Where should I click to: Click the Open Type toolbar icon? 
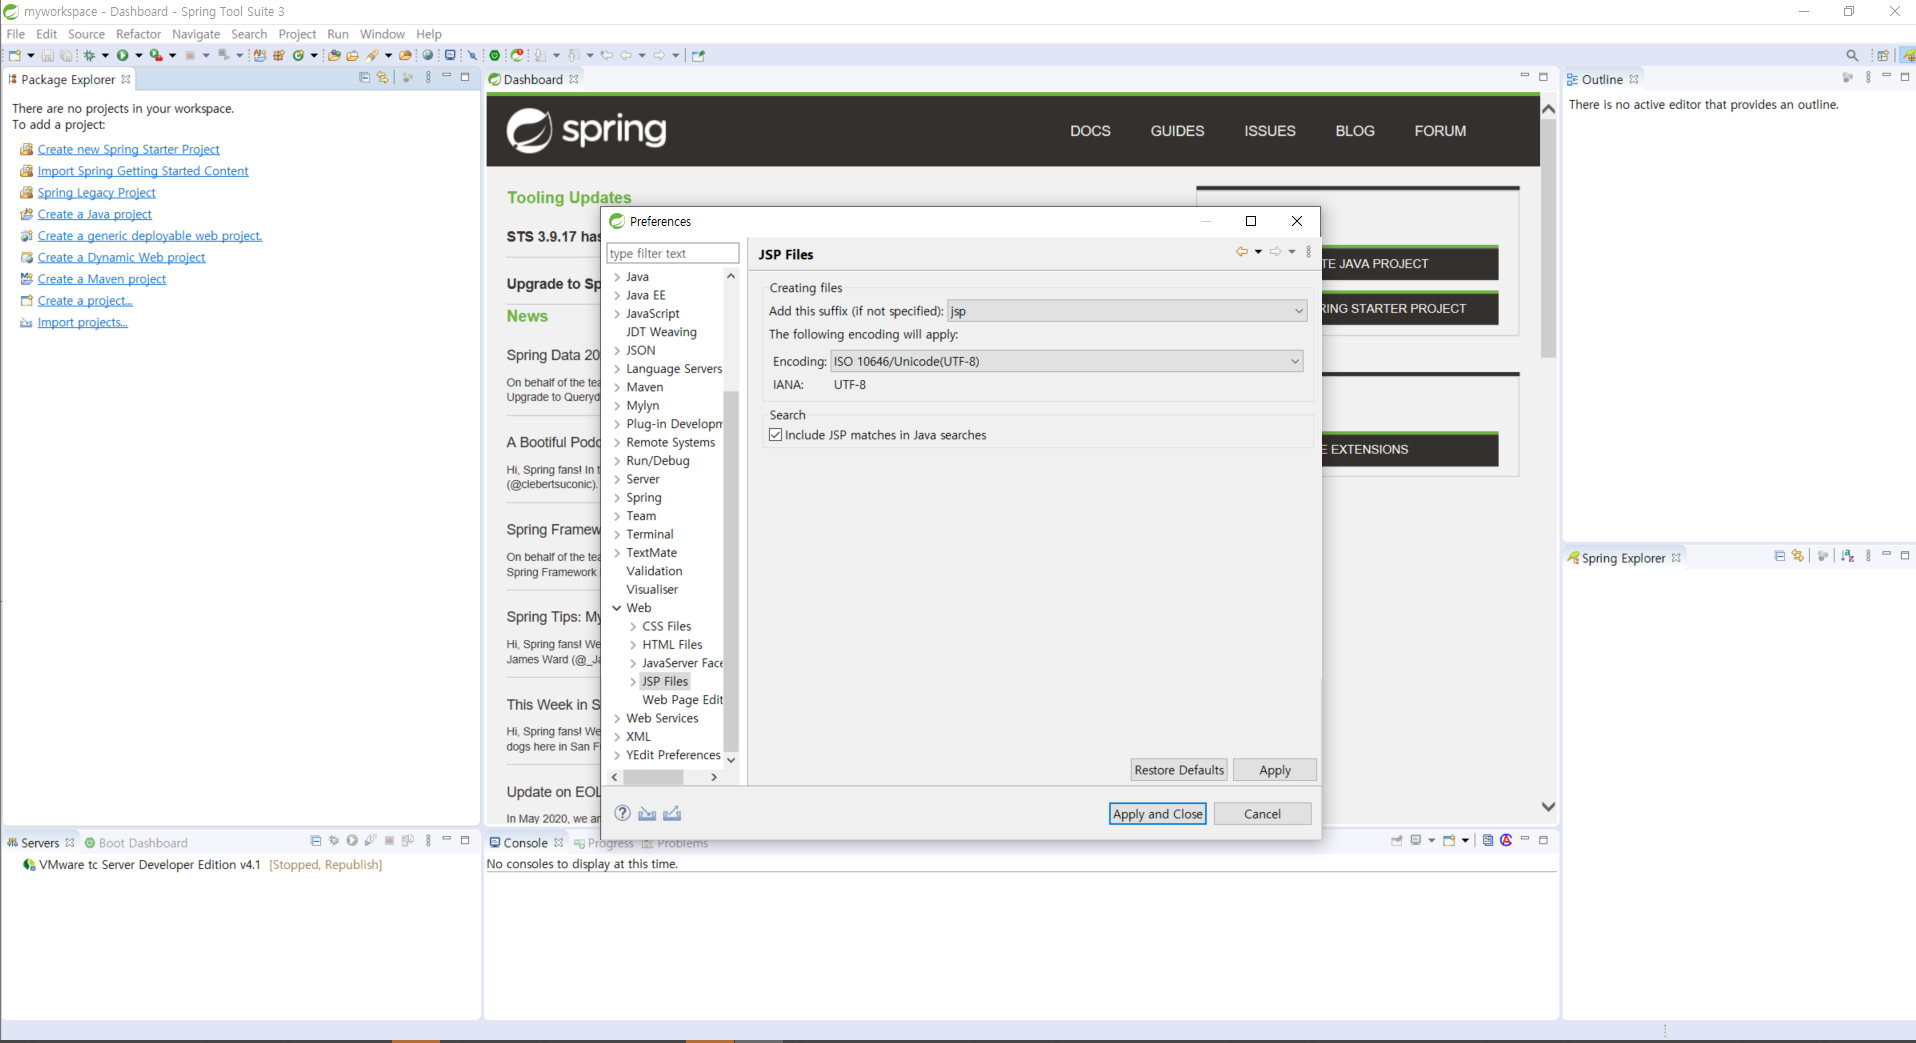coord(334,56)
